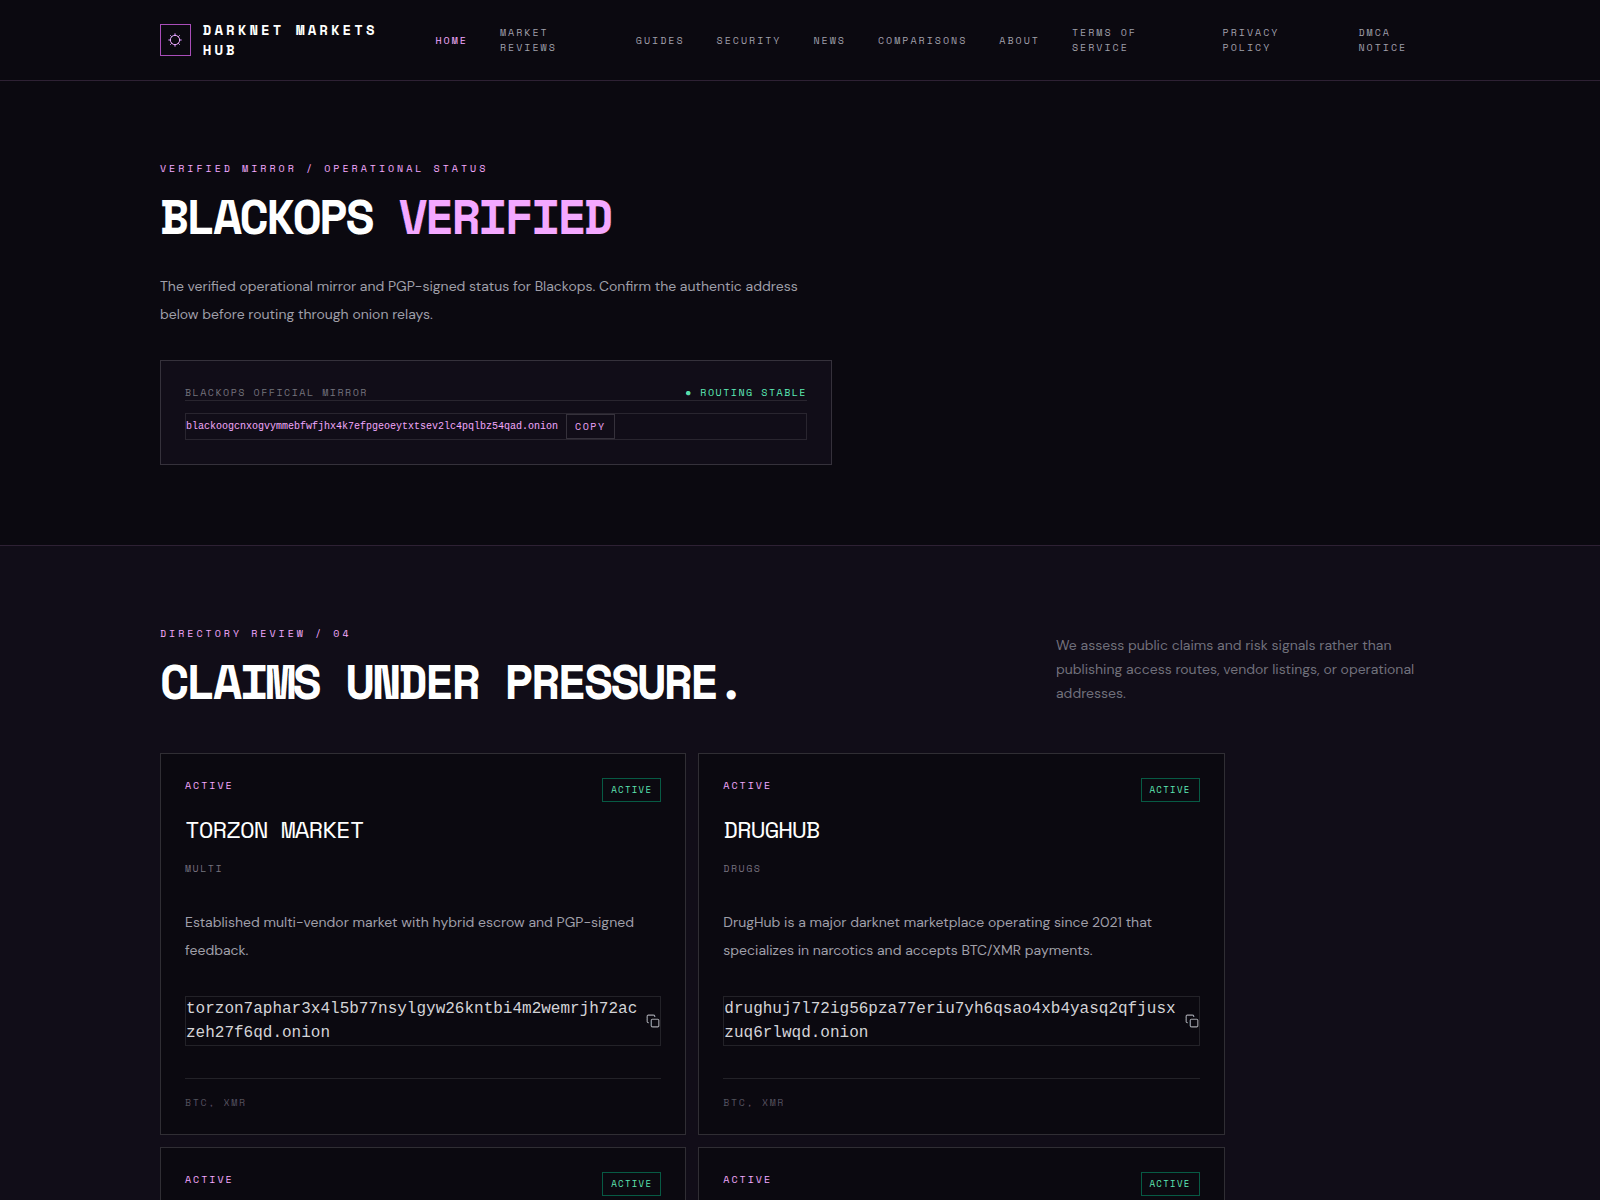The width and height of the screenshot is (1600, 1200).
Task: Click the green ACTIVE badge on DrugHub
Action: [x=1170, y=790]
